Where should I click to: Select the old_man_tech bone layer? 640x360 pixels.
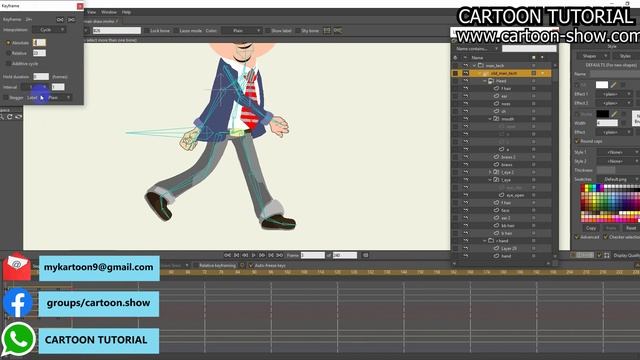click(x=504, y=73)
